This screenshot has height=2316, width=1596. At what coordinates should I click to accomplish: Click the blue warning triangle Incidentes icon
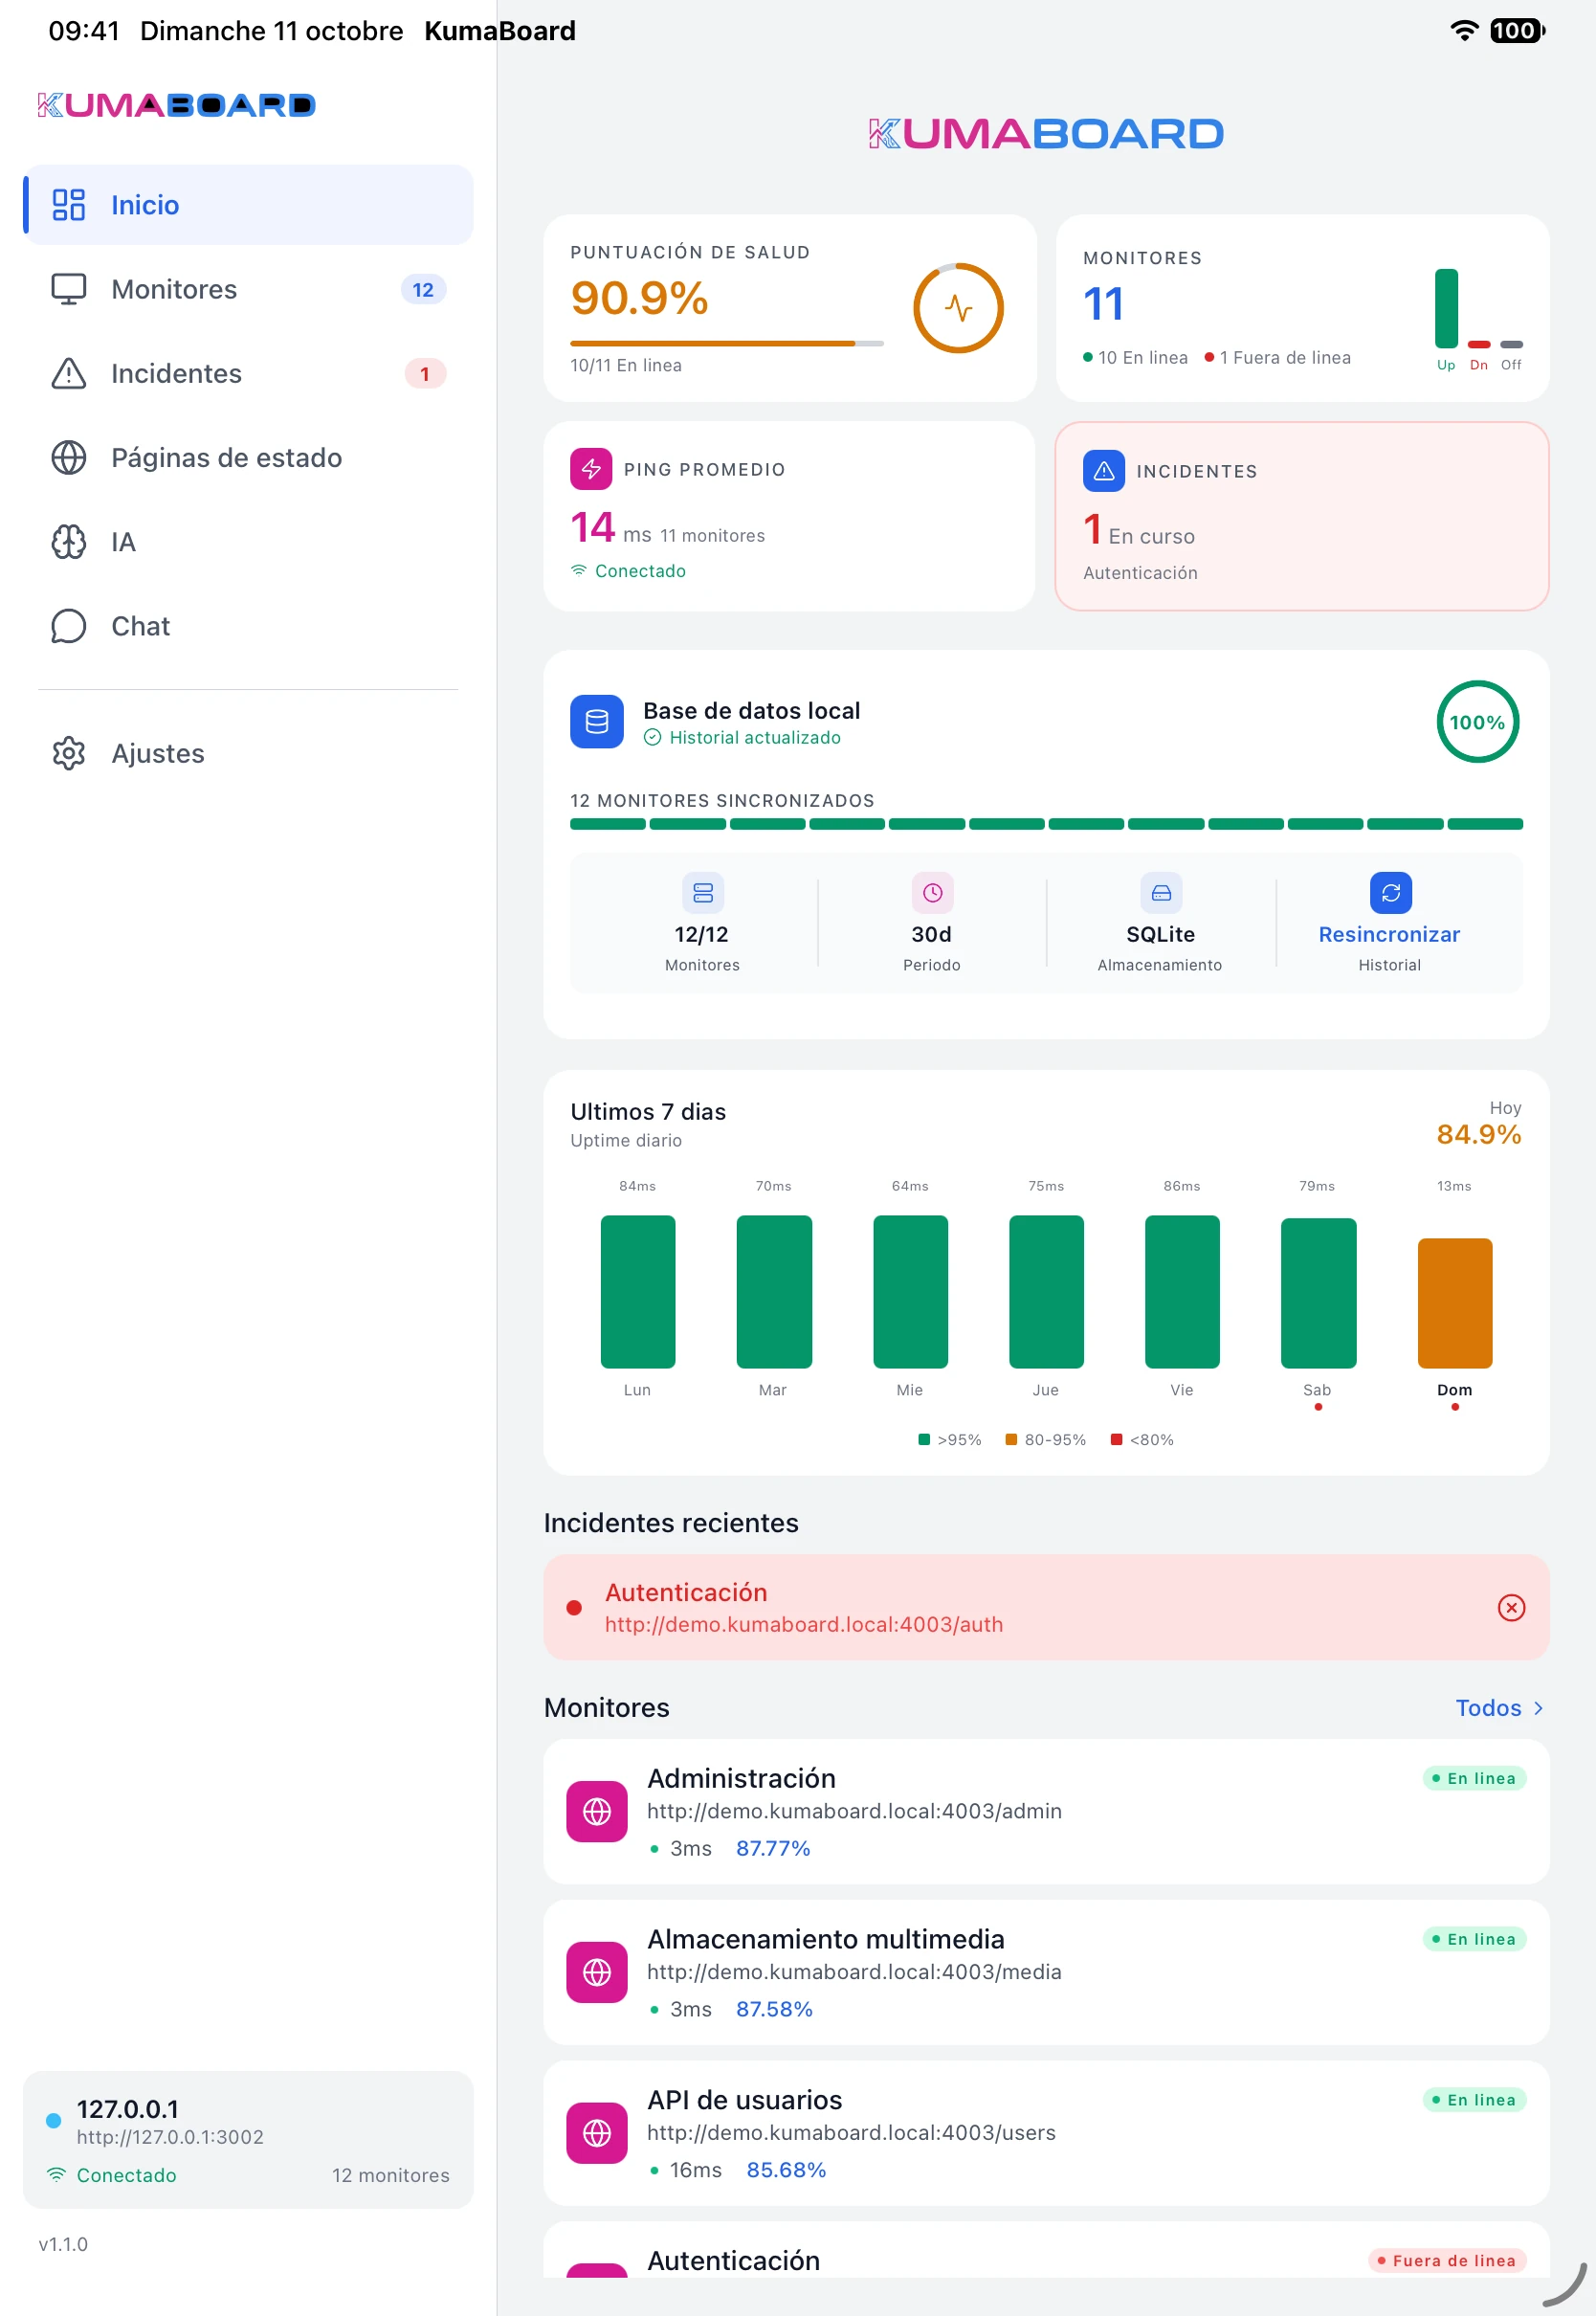coord(1104,471)
